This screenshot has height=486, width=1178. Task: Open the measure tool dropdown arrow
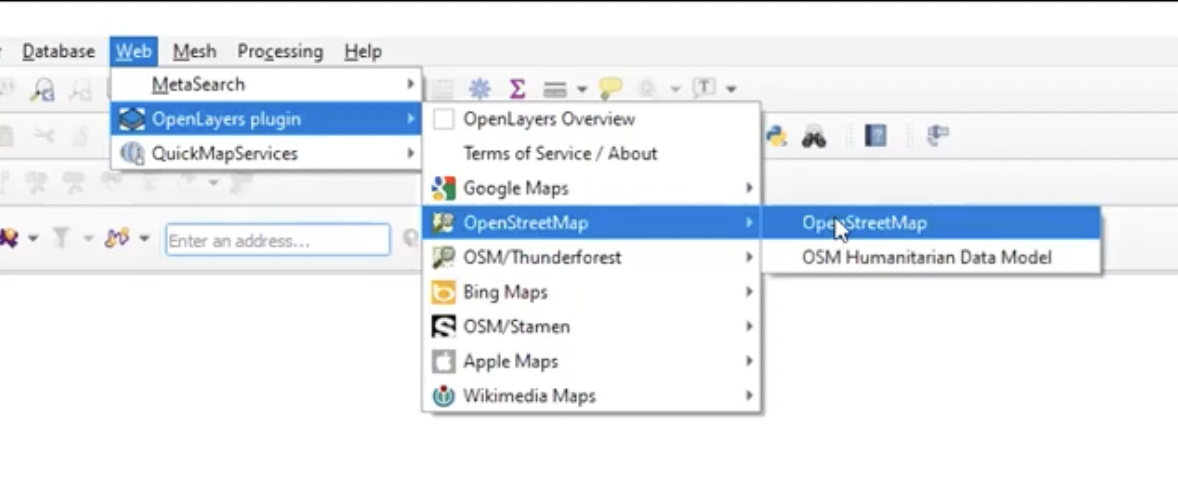pyautogui.click(x=581, y=90)
